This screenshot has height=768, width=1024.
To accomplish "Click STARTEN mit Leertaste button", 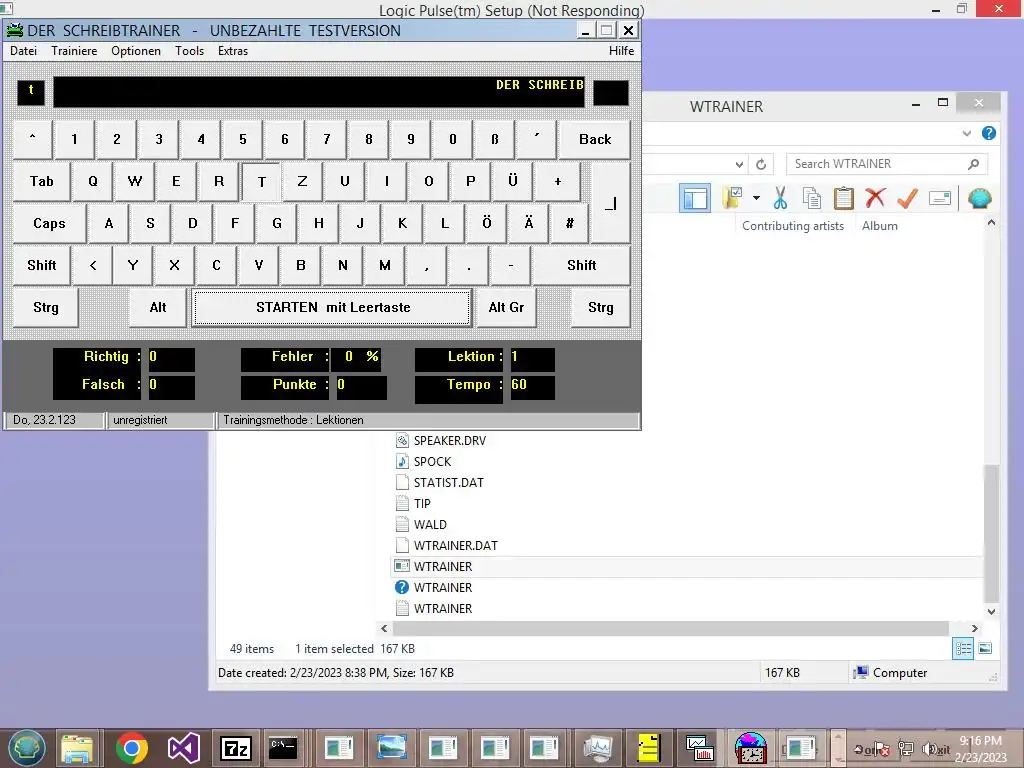I will pos(332,308).
